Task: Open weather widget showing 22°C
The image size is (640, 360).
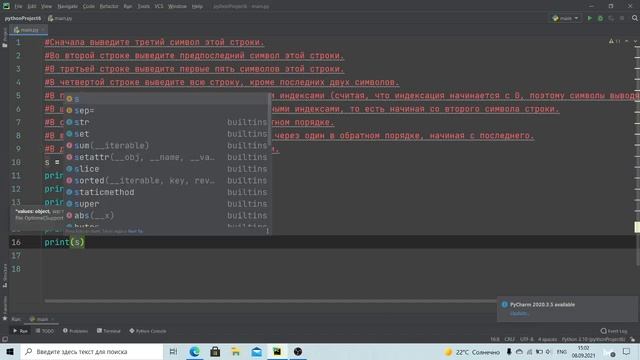Action: click(472, 352)
